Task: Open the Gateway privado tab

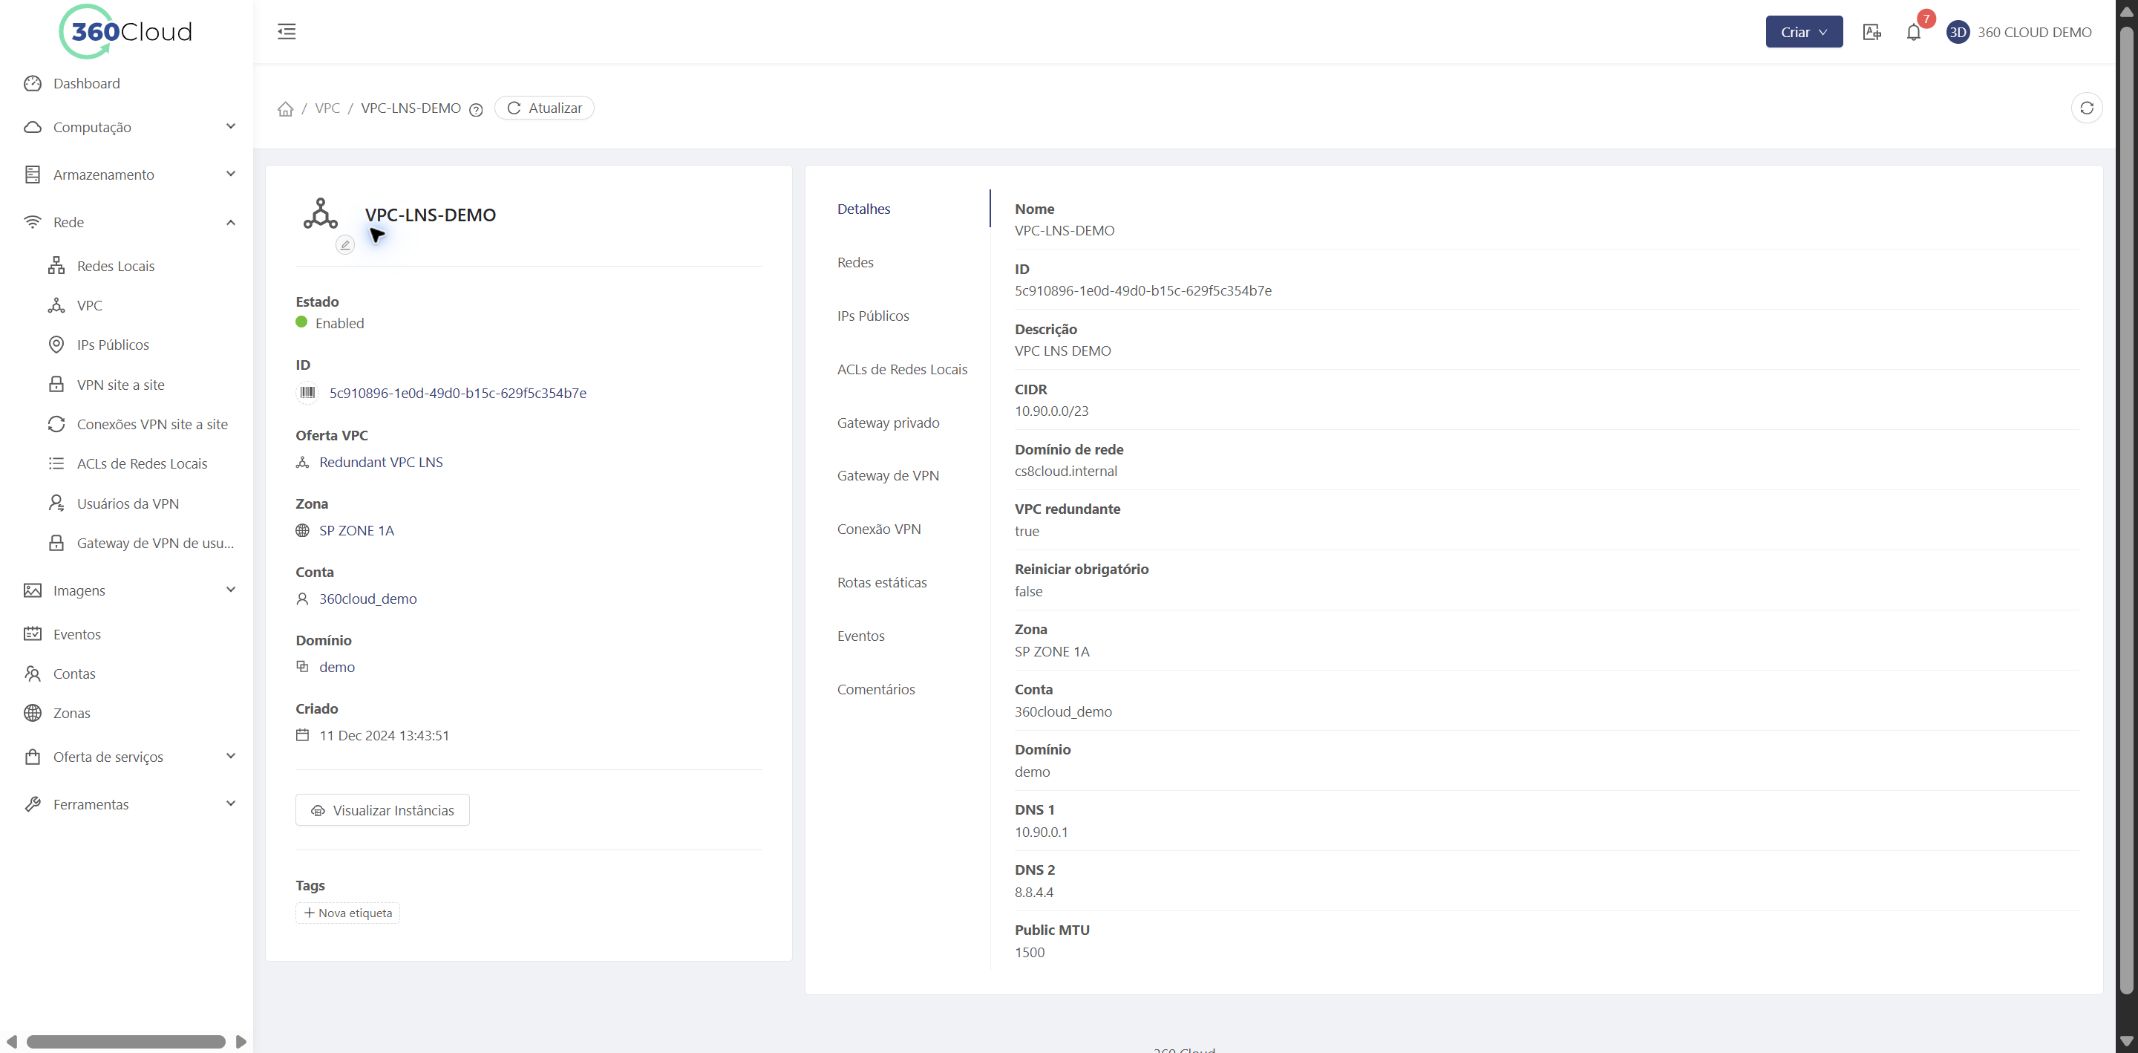Action: coord(888,423)
